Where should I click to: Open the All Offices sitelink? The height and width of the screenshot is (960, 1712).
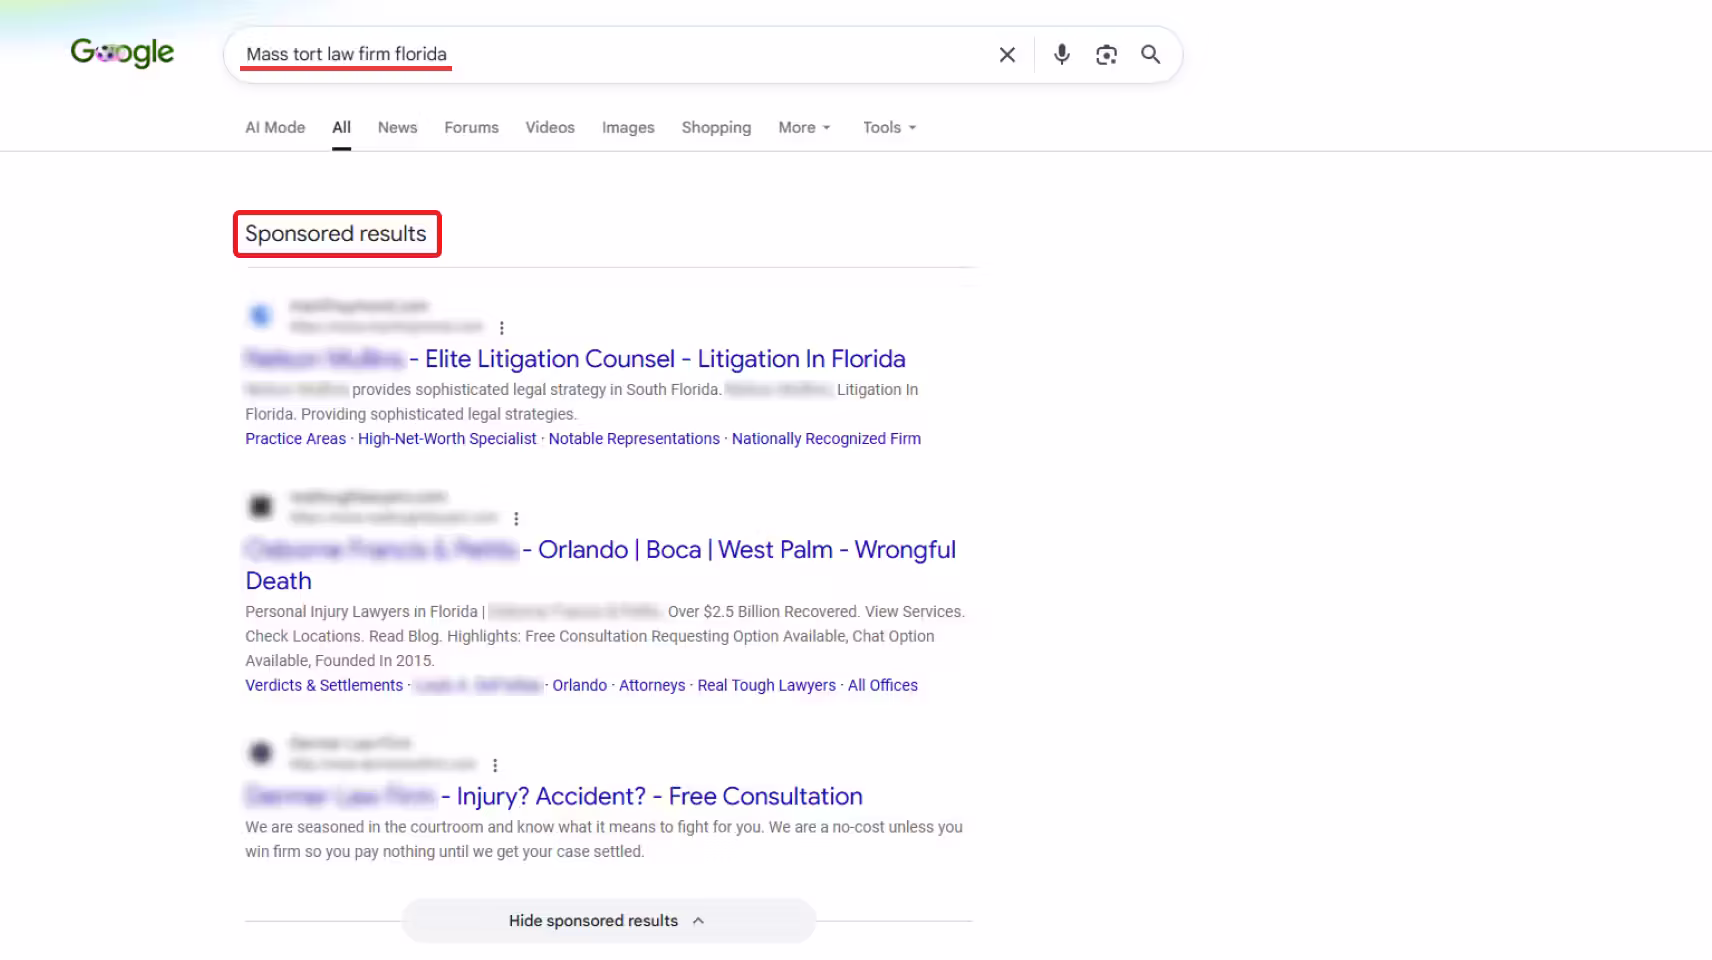(x=883, y=685)
